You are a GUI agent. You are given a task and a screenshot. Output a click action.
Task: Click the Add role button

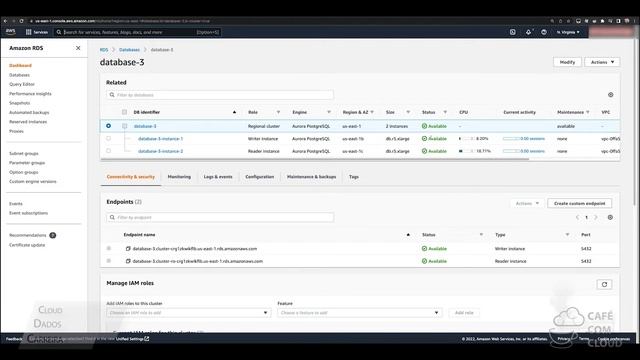tap(464, 313)
